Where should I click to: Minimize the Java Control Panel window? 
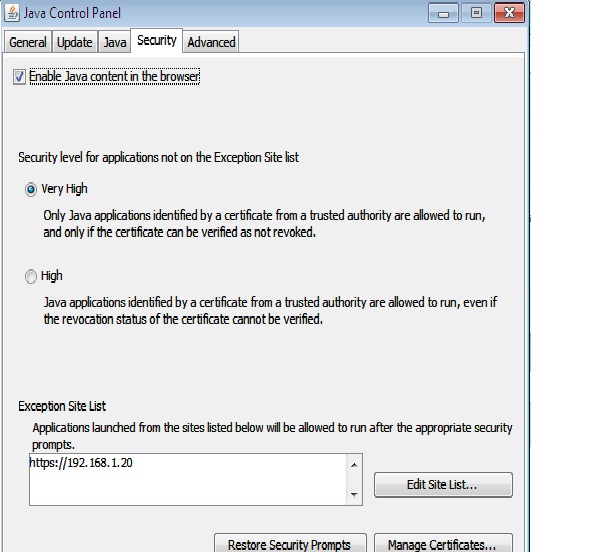[x=443, y=13]
